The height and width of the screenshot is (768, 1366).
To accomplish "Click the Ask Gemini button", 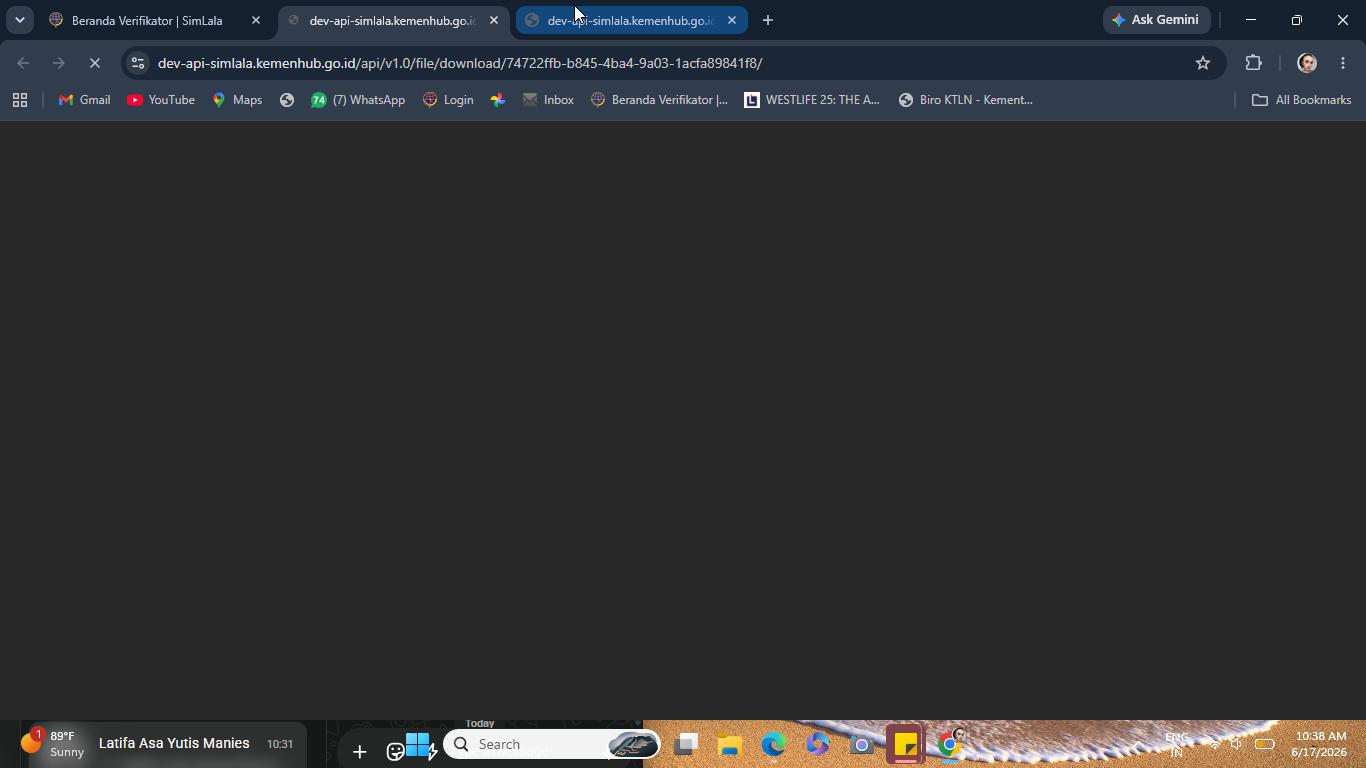I will point(1156,20).
